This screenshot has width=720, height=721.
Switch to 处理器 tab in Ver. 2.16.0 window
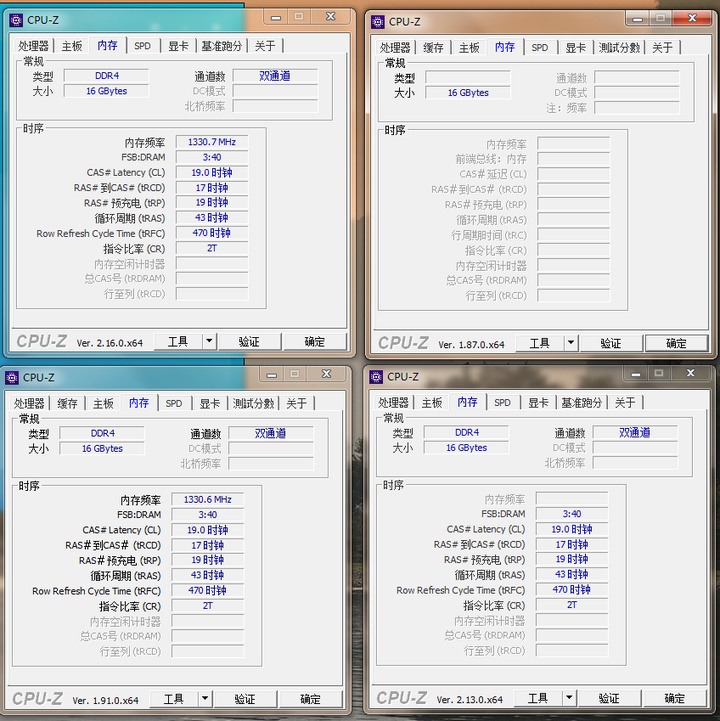[33, 46]
